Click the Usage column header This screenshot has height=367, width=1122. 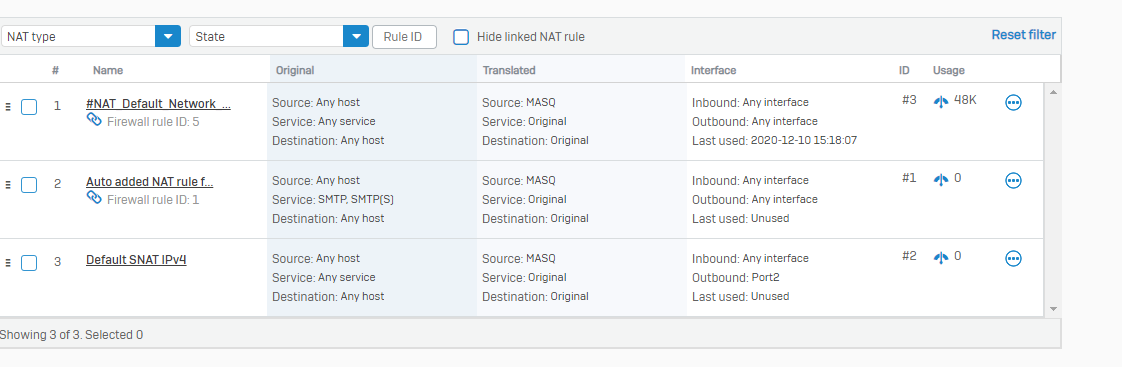949,70
